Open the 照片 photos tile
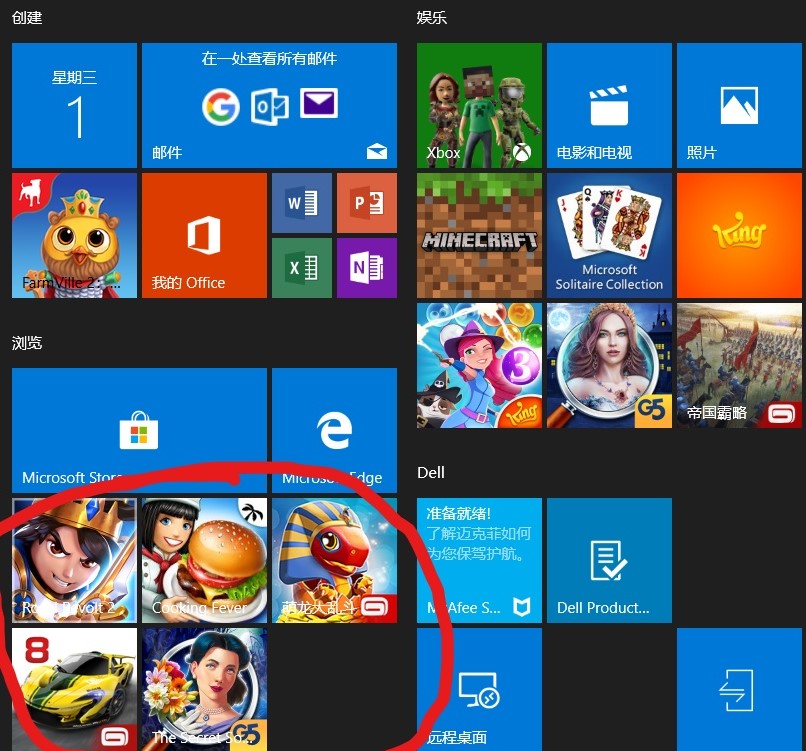The height and width of the screenshot is (751, 806). tap(739, 105)
